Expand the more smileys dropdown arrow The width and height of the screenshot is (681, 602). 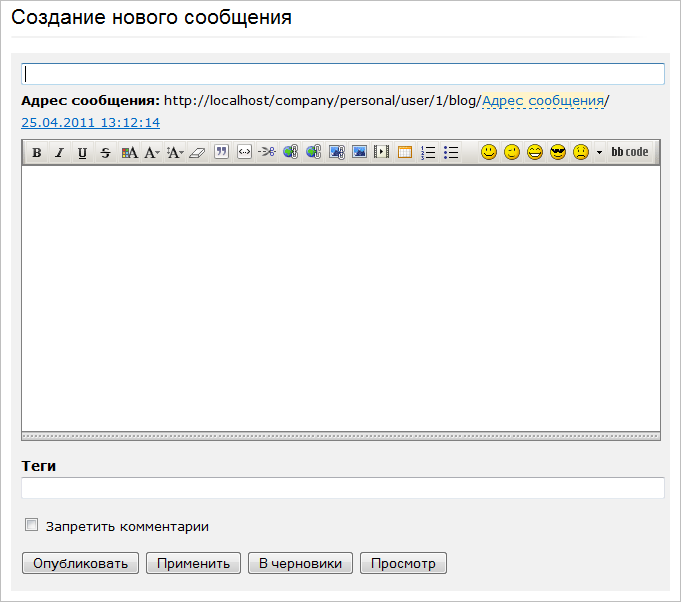pos(599,153)
